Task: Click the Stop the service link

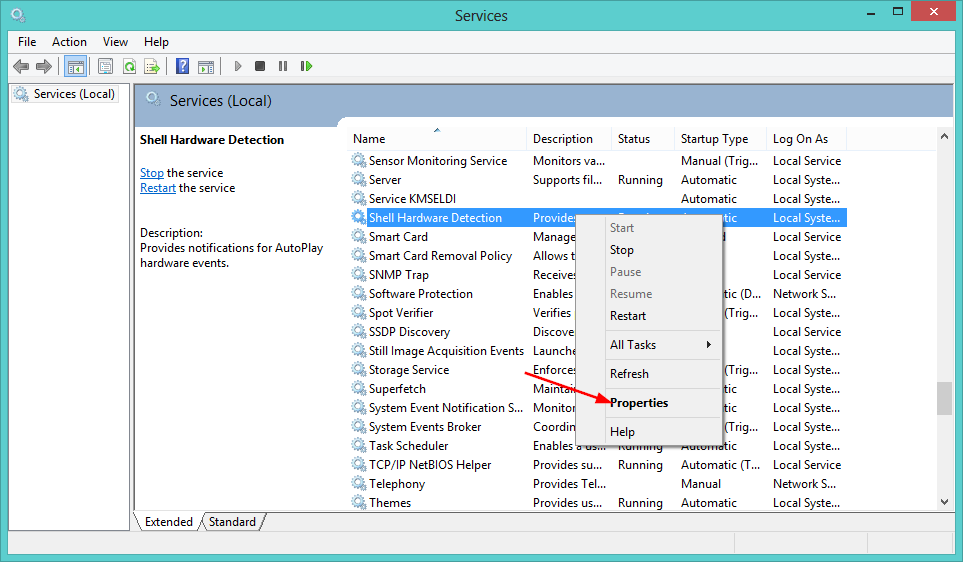Action: click(x=151, y=173)
